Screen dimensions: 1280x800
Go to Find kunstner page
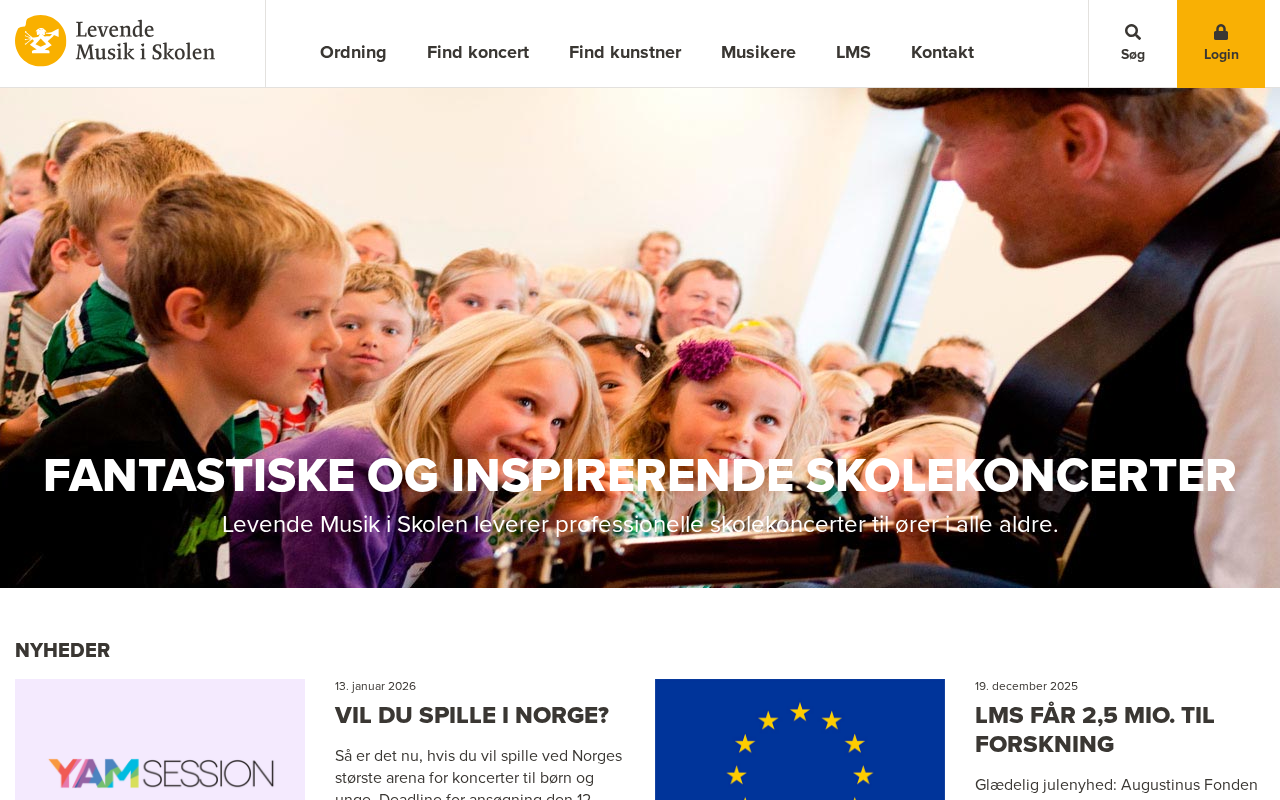[x=625, y=52]
